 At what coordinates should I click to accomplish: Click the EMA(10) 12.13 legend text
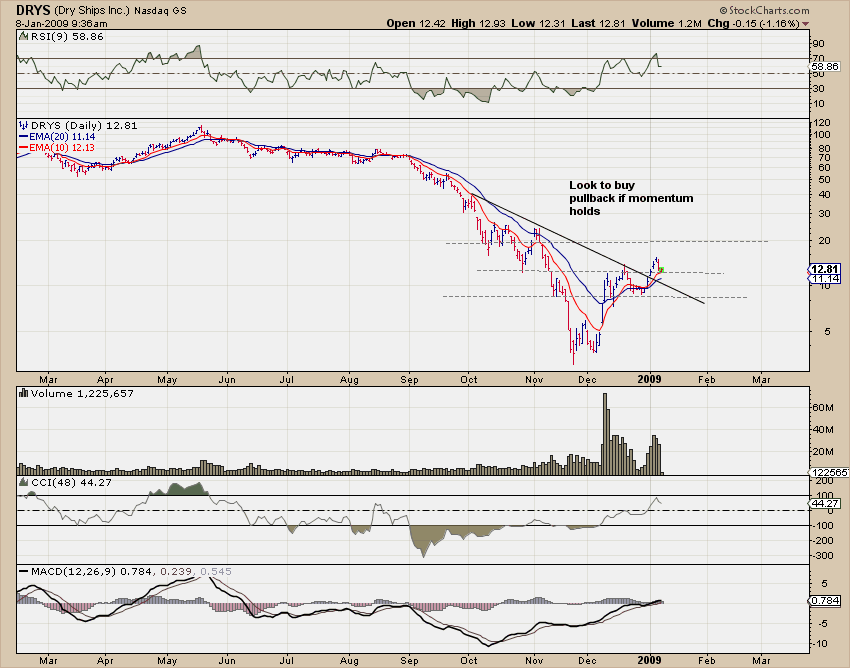(62, 147)
